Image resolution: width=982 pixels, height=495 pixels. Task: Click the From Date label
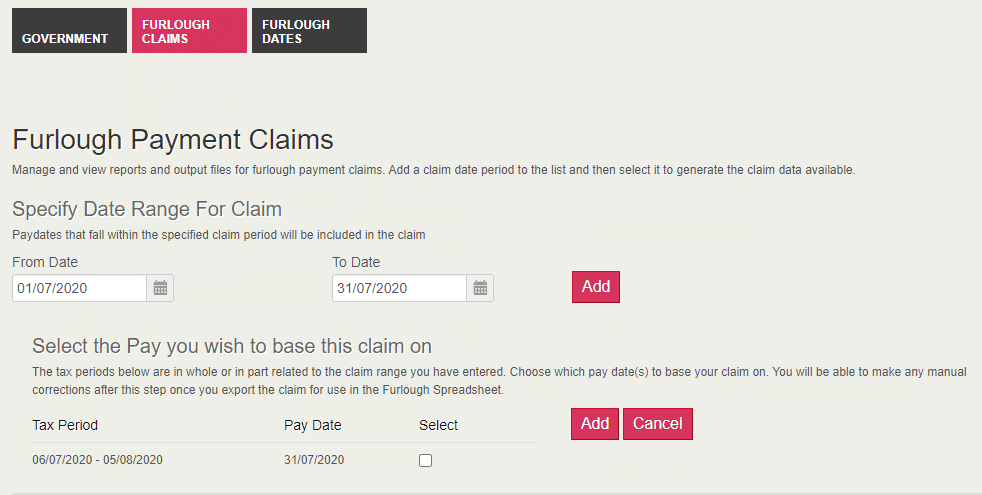click(45, 262)
